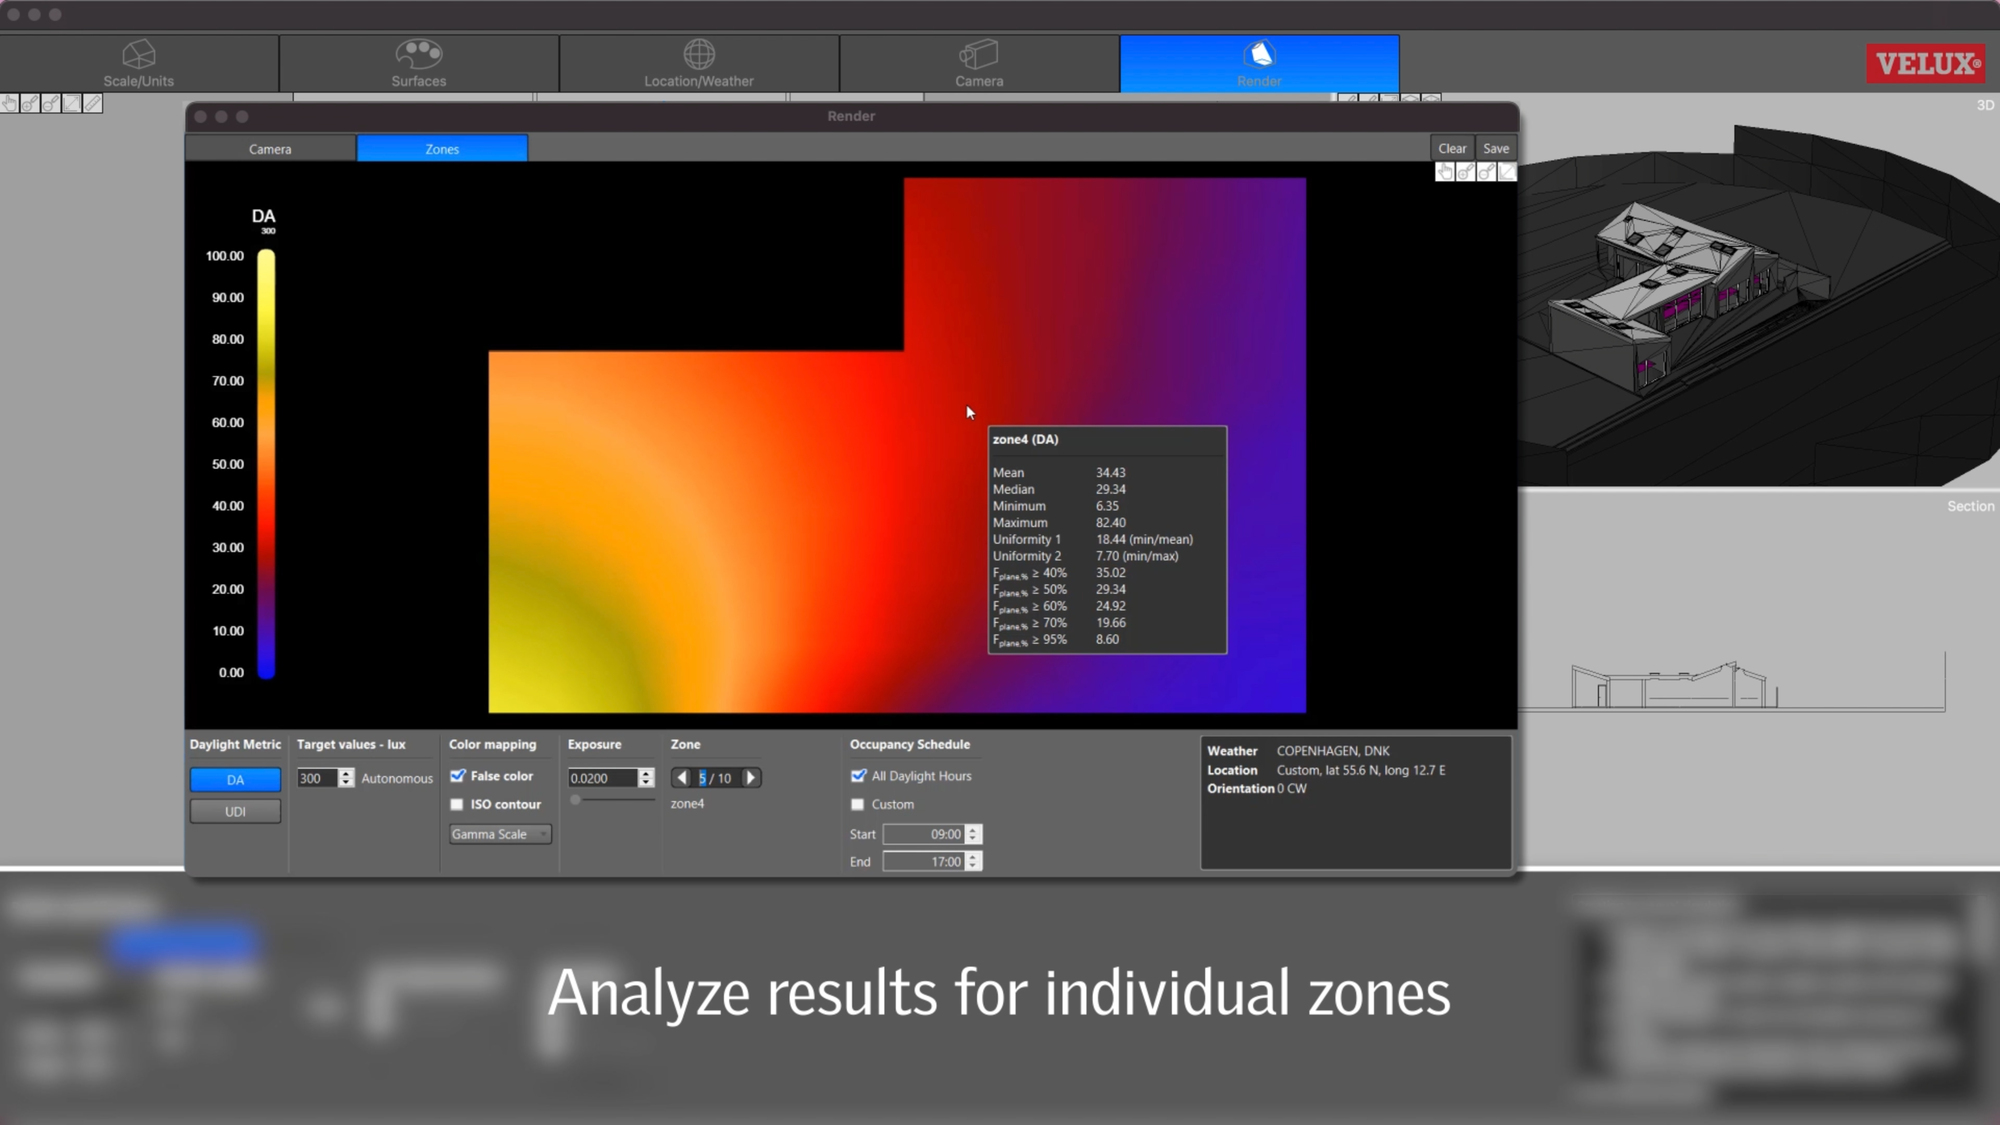
Task: Select the UDI daylight metric button
Action: coord(235,811)
